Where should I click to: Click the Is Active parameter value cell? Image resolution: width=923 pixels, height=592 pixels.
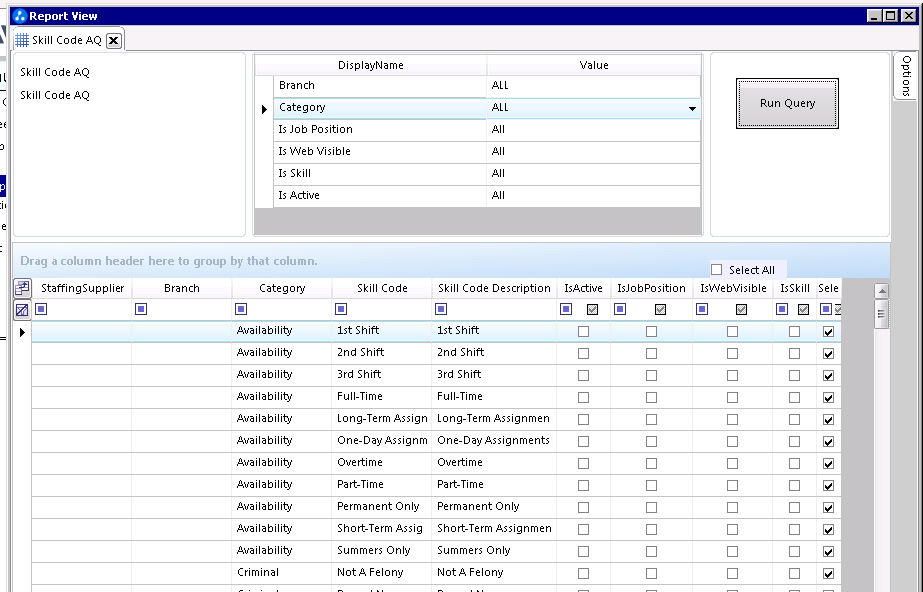[x=593, y=196]
